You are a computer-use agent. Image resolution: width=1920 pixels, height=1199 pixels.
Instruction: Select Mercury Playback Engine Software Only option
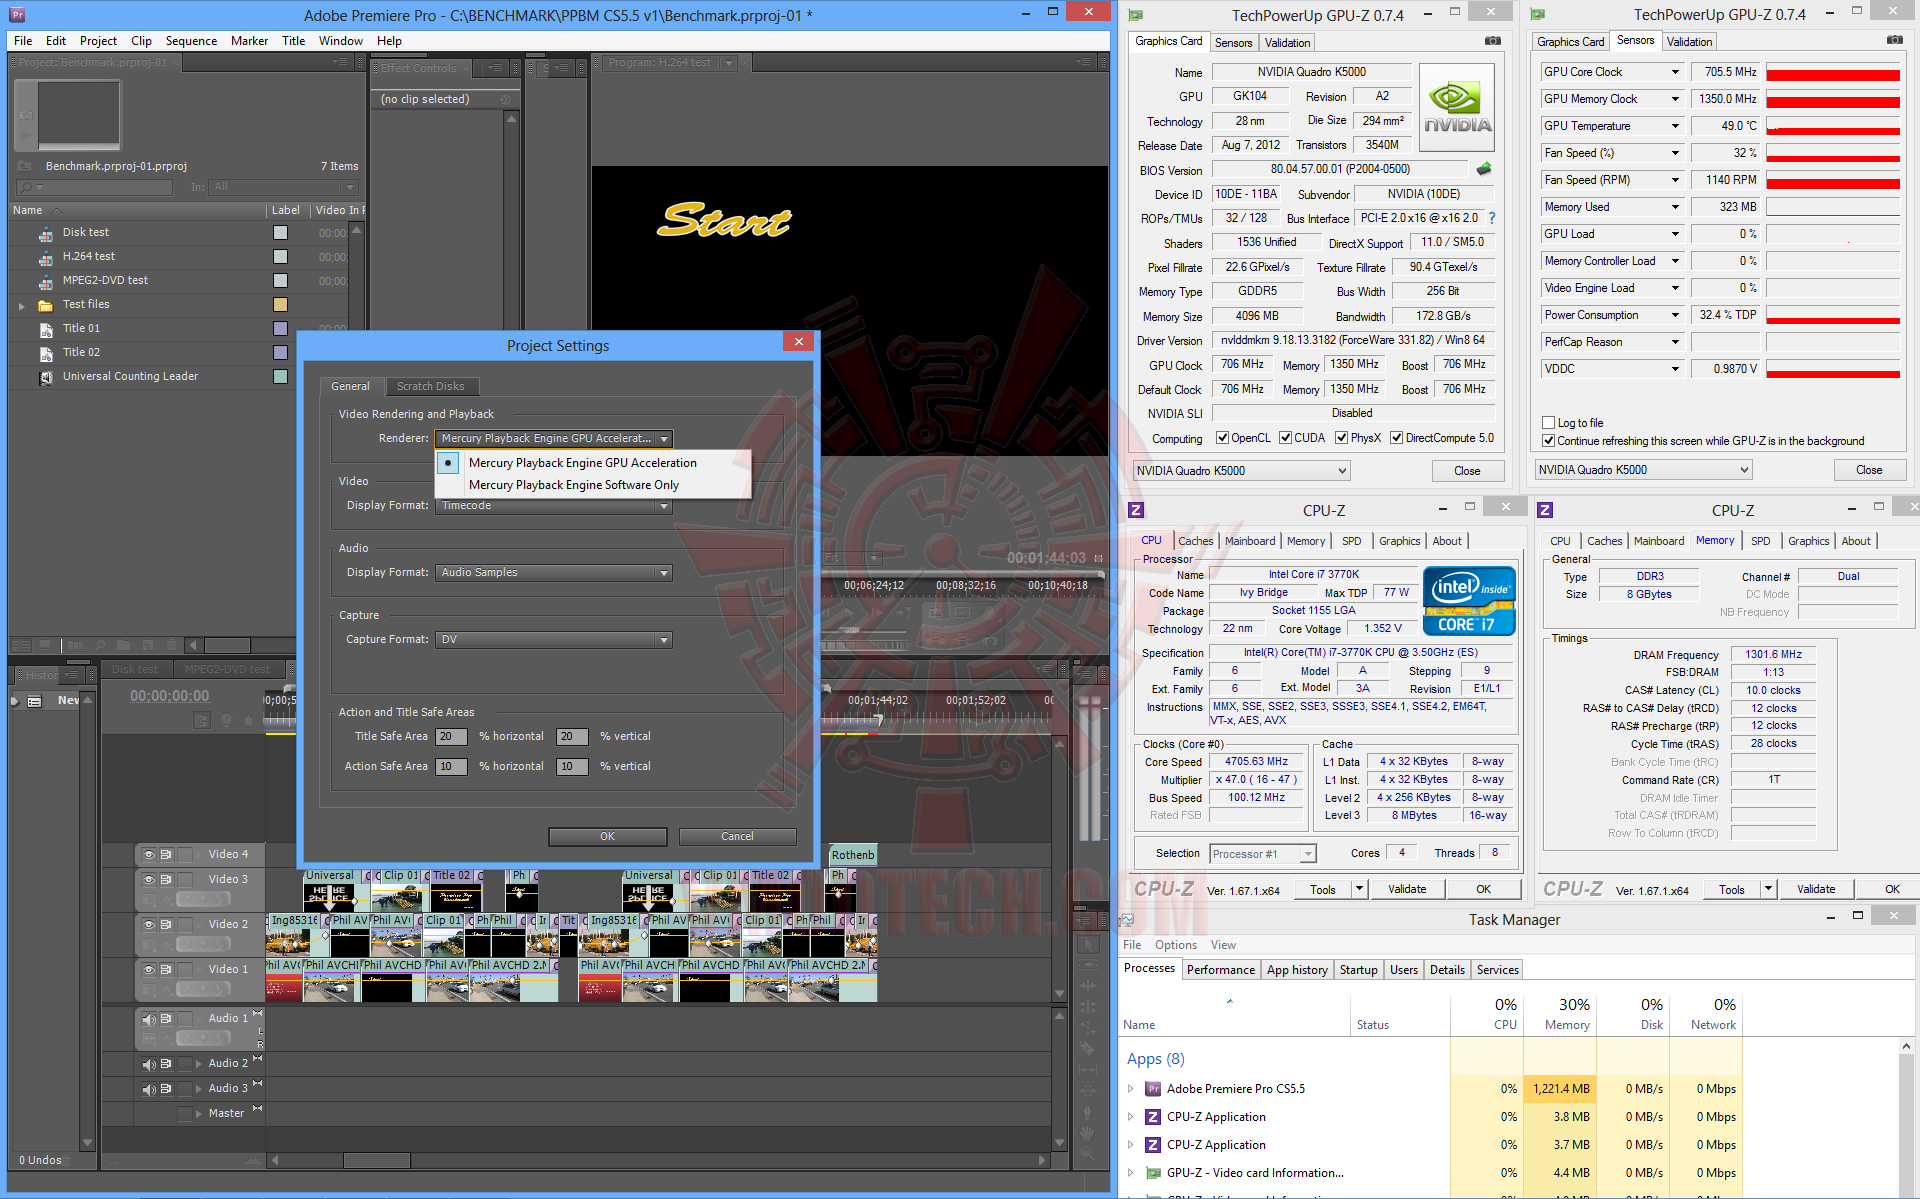coord(573,485)
